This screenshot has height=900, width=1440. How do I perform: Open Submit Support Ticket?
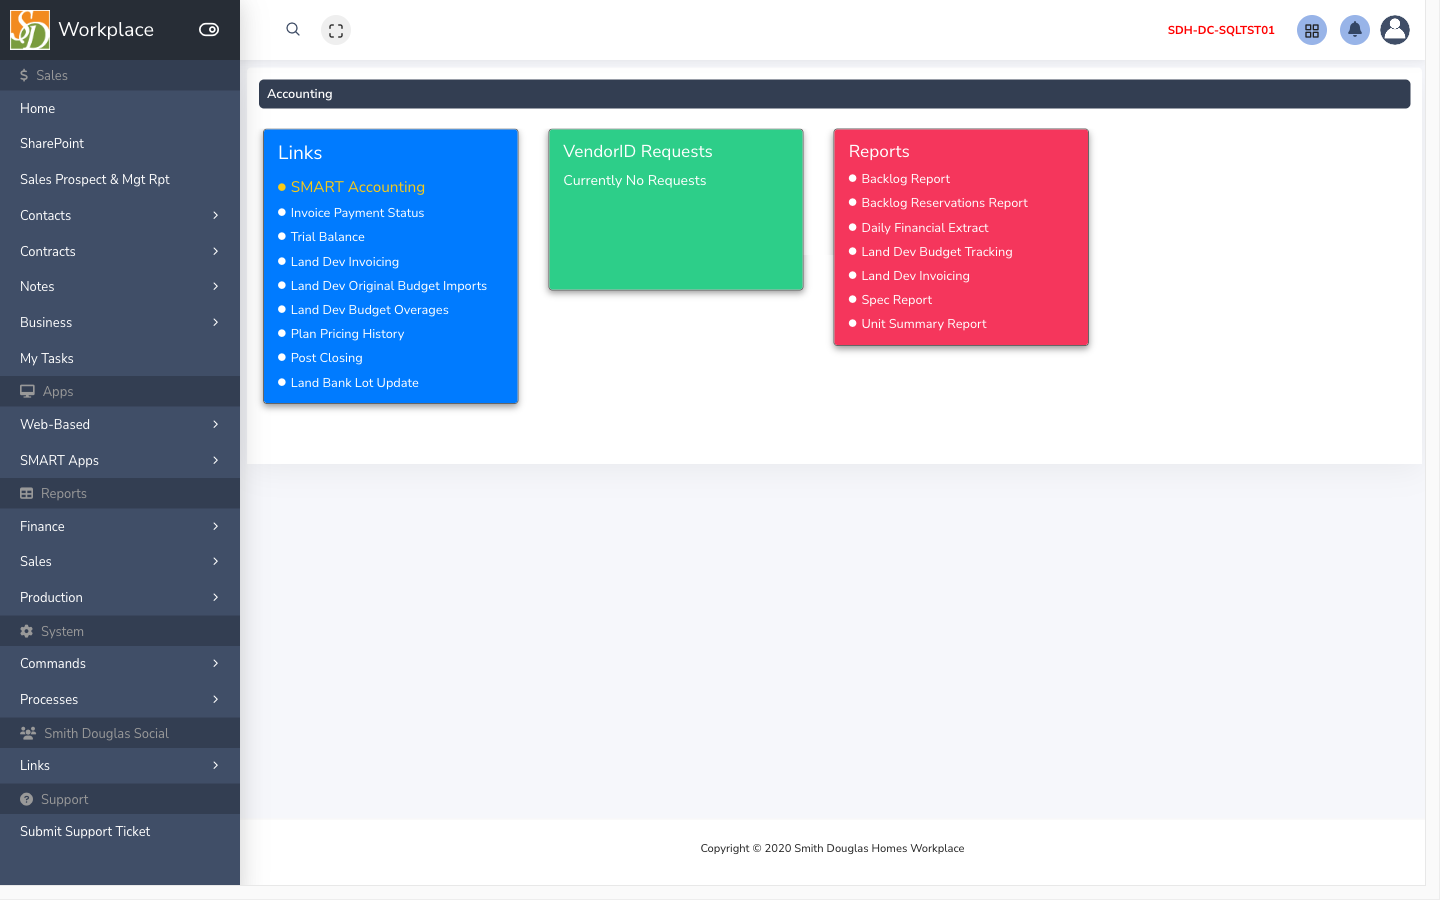pyautogui.click(x=120, y=832)
